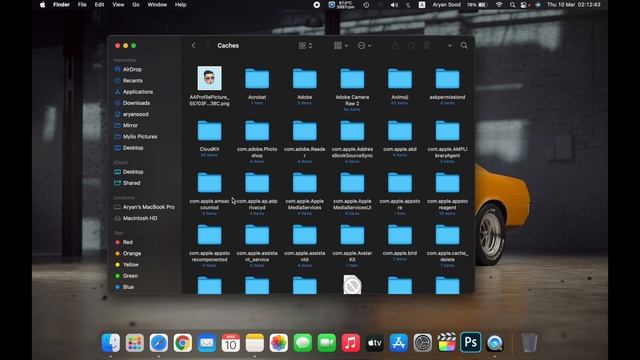Viewport: 640px width, 360px height.
Task: Click the com.apple.AddressBookSourceSync folder name
Action: click(x=352, y=152)
